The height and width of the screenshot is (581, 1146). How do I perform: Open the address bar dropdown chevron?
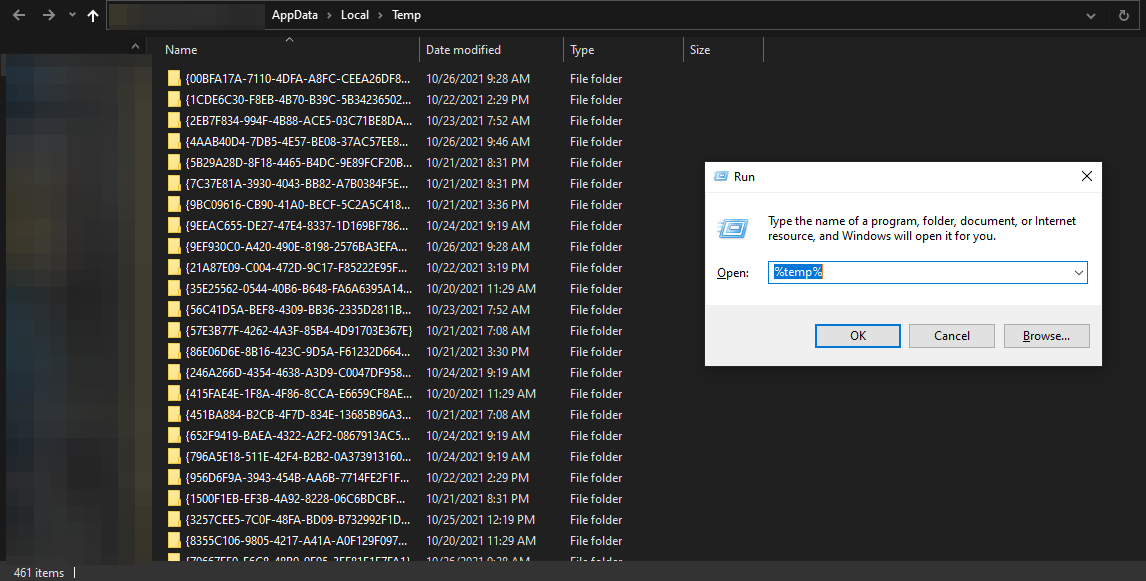1092,14
